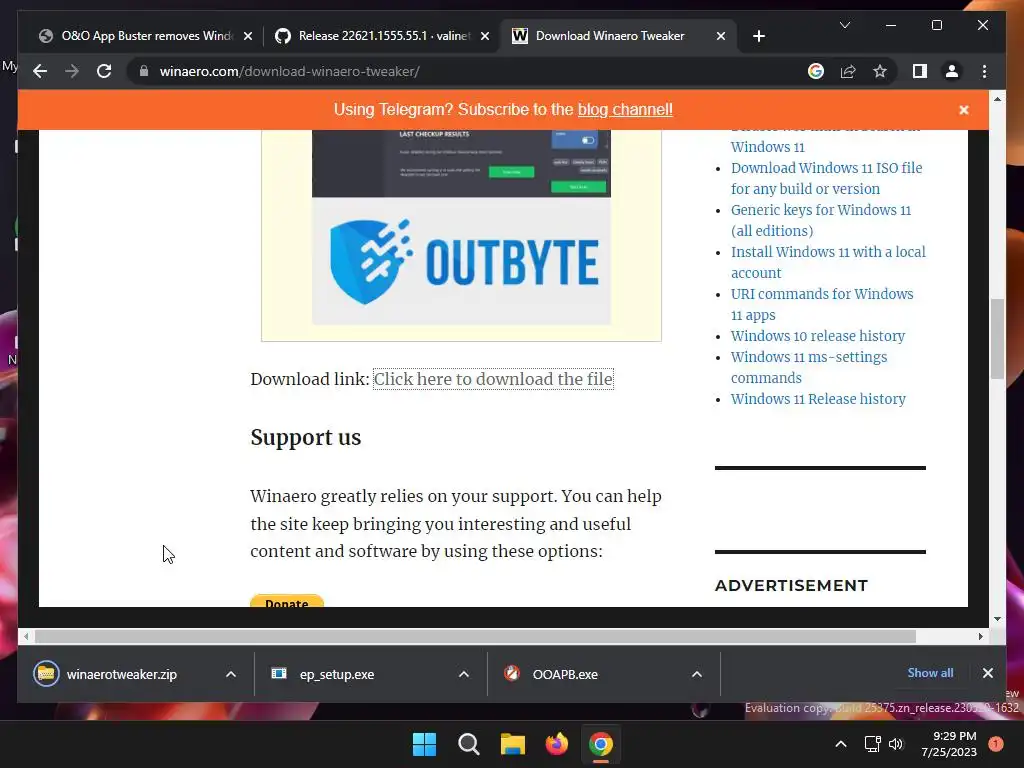The height and width of the screenshot is (768, 1024).
Task: Click the horizontal scroll left arrow
Action: pos(25,636)
